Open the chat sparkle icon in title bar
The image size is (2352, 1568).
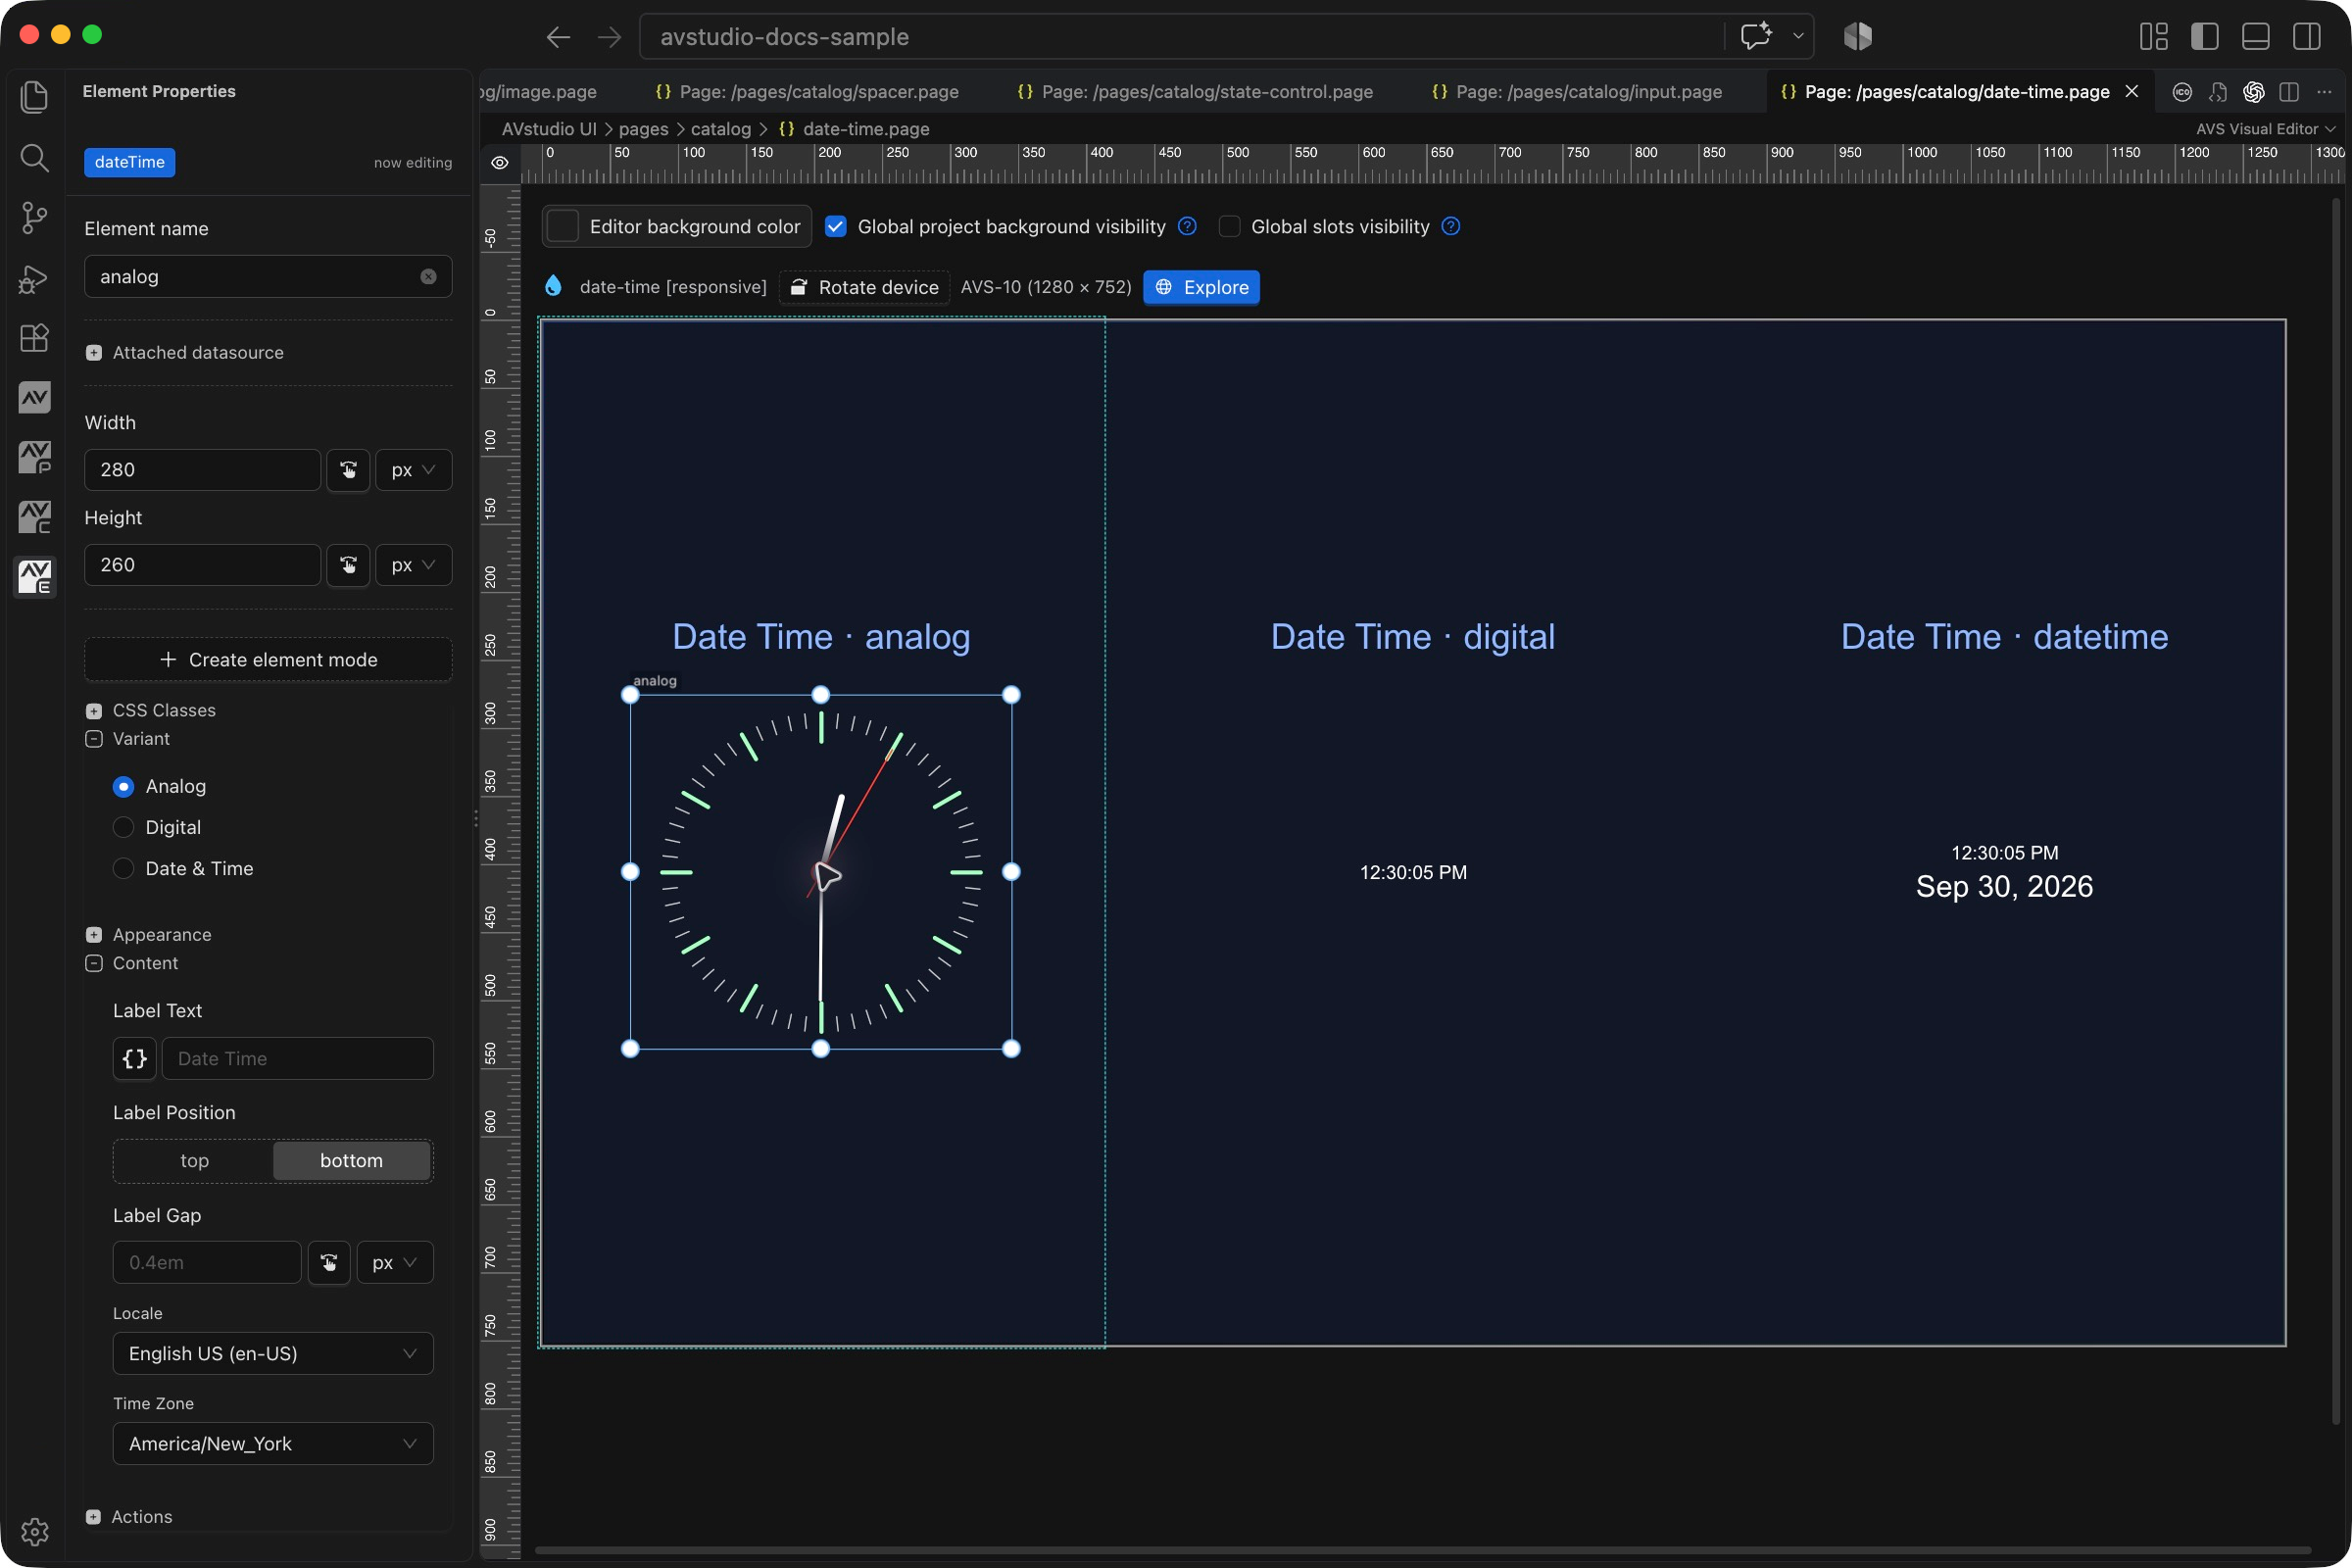point(1756,37)
